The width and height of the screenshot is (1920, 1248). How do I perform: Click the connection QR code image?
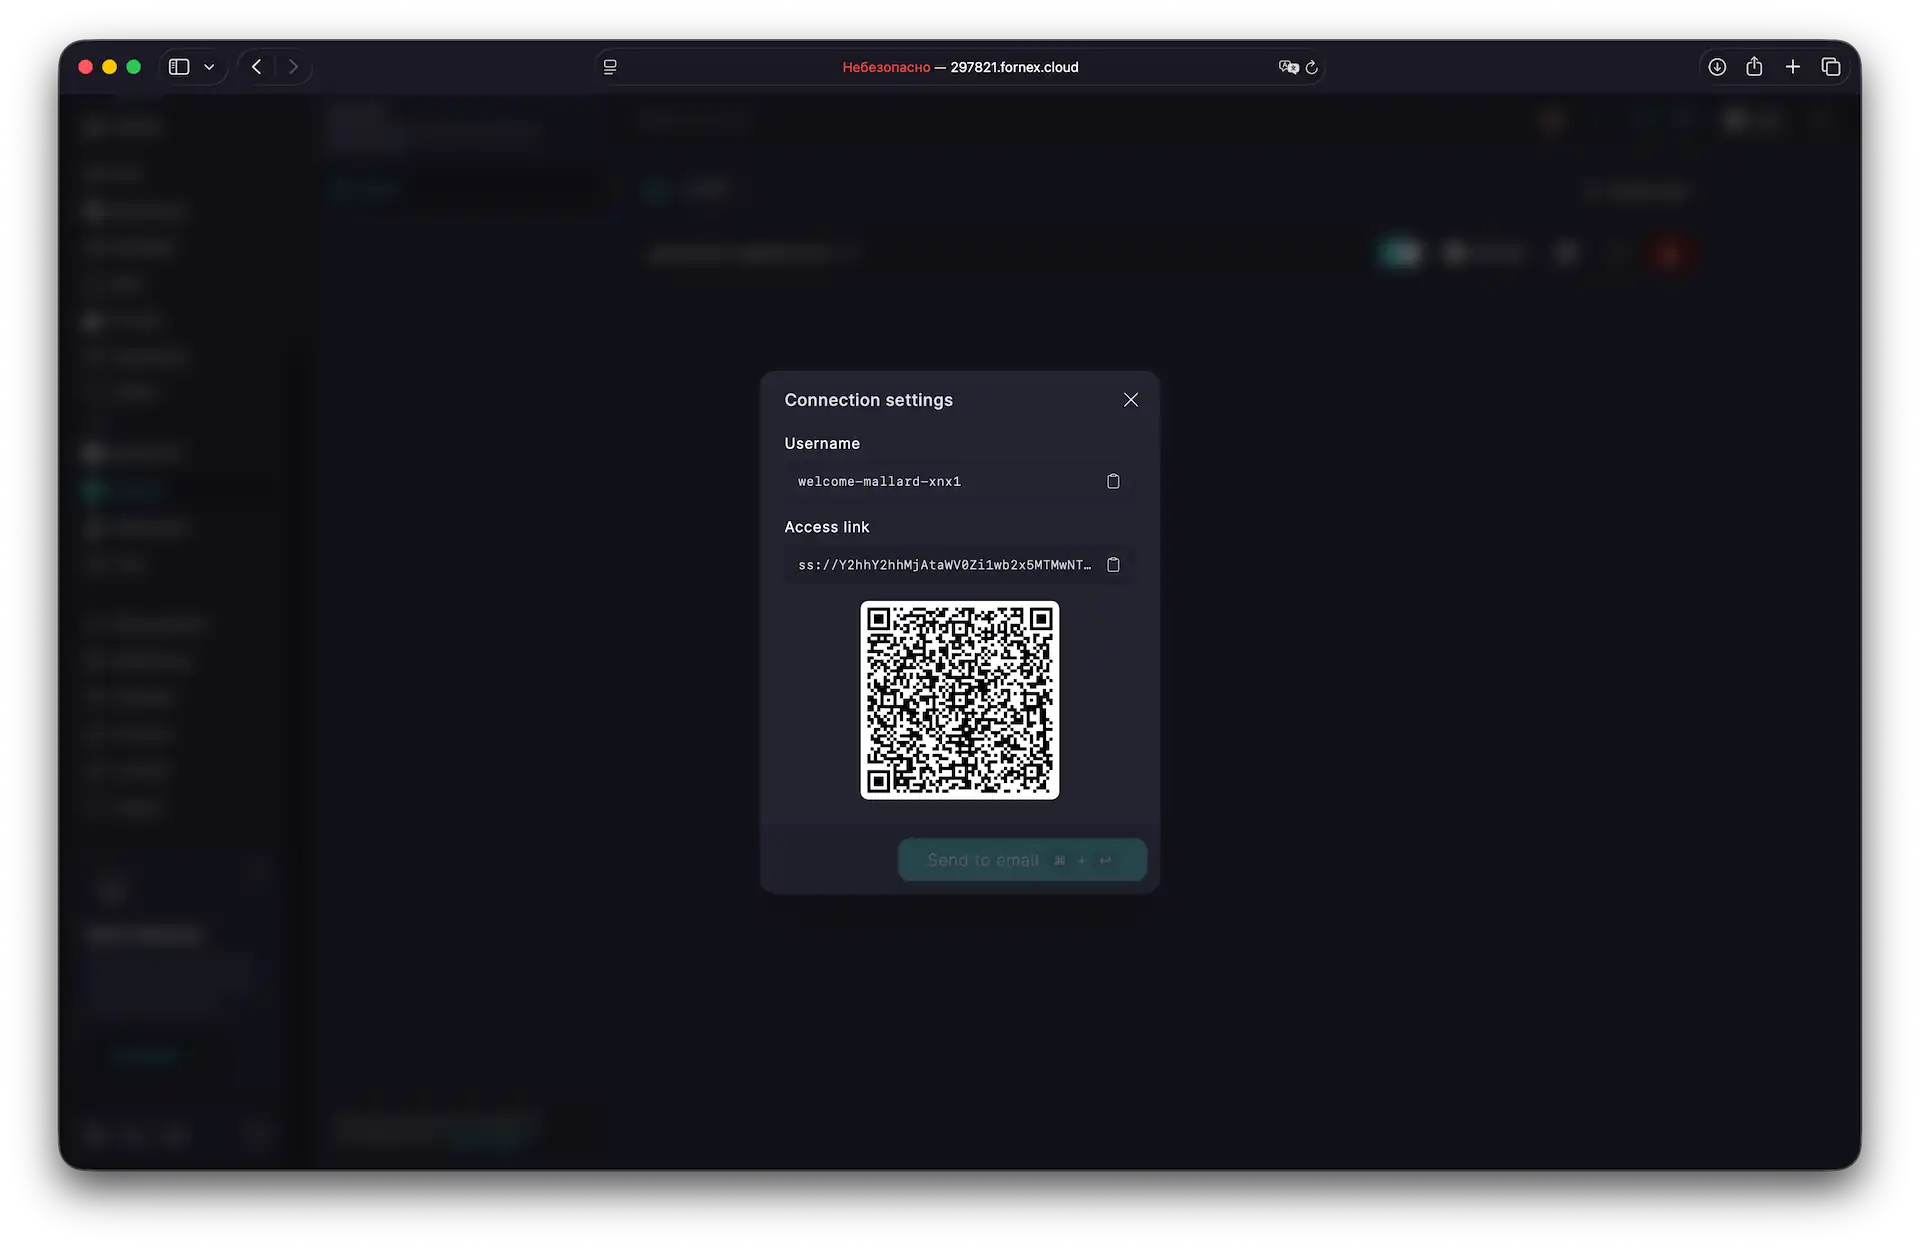[x=959, y=700]
